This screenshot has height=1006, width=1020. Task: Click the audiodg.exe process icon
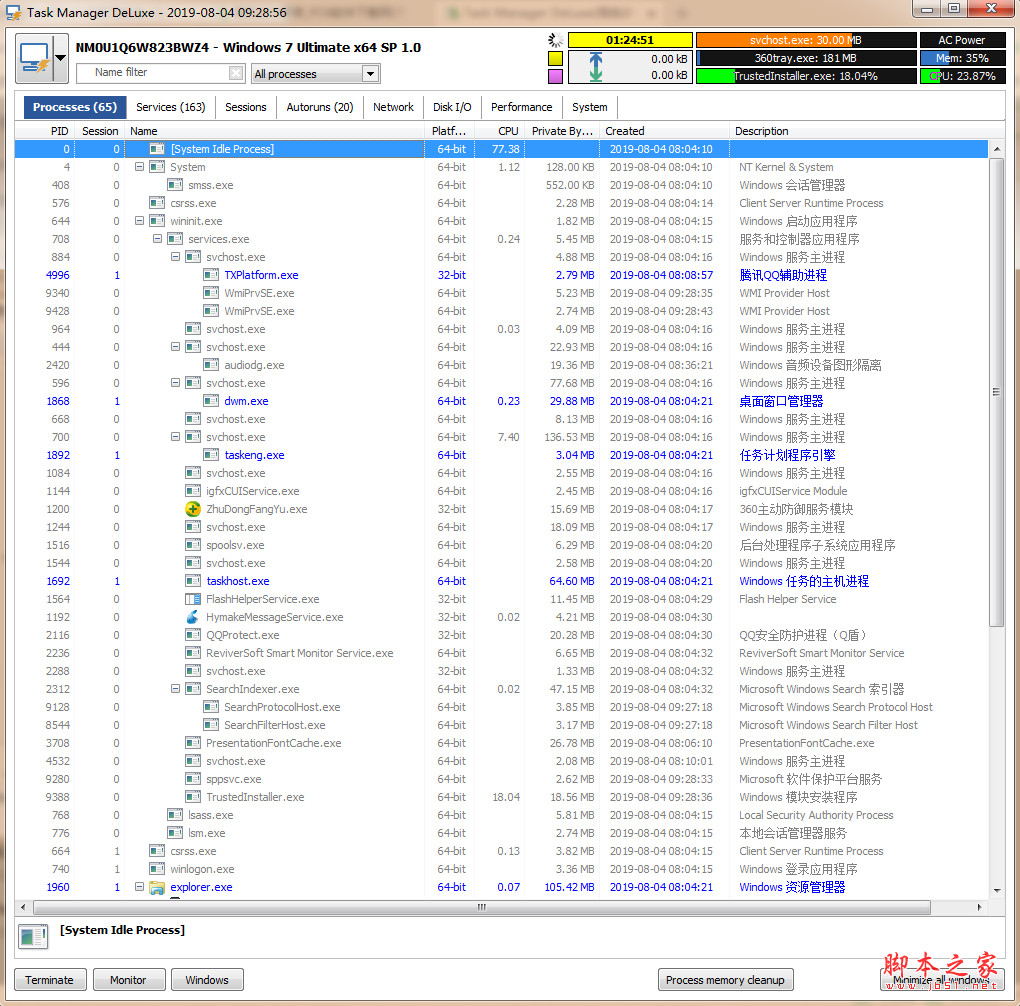click(211, 365)
